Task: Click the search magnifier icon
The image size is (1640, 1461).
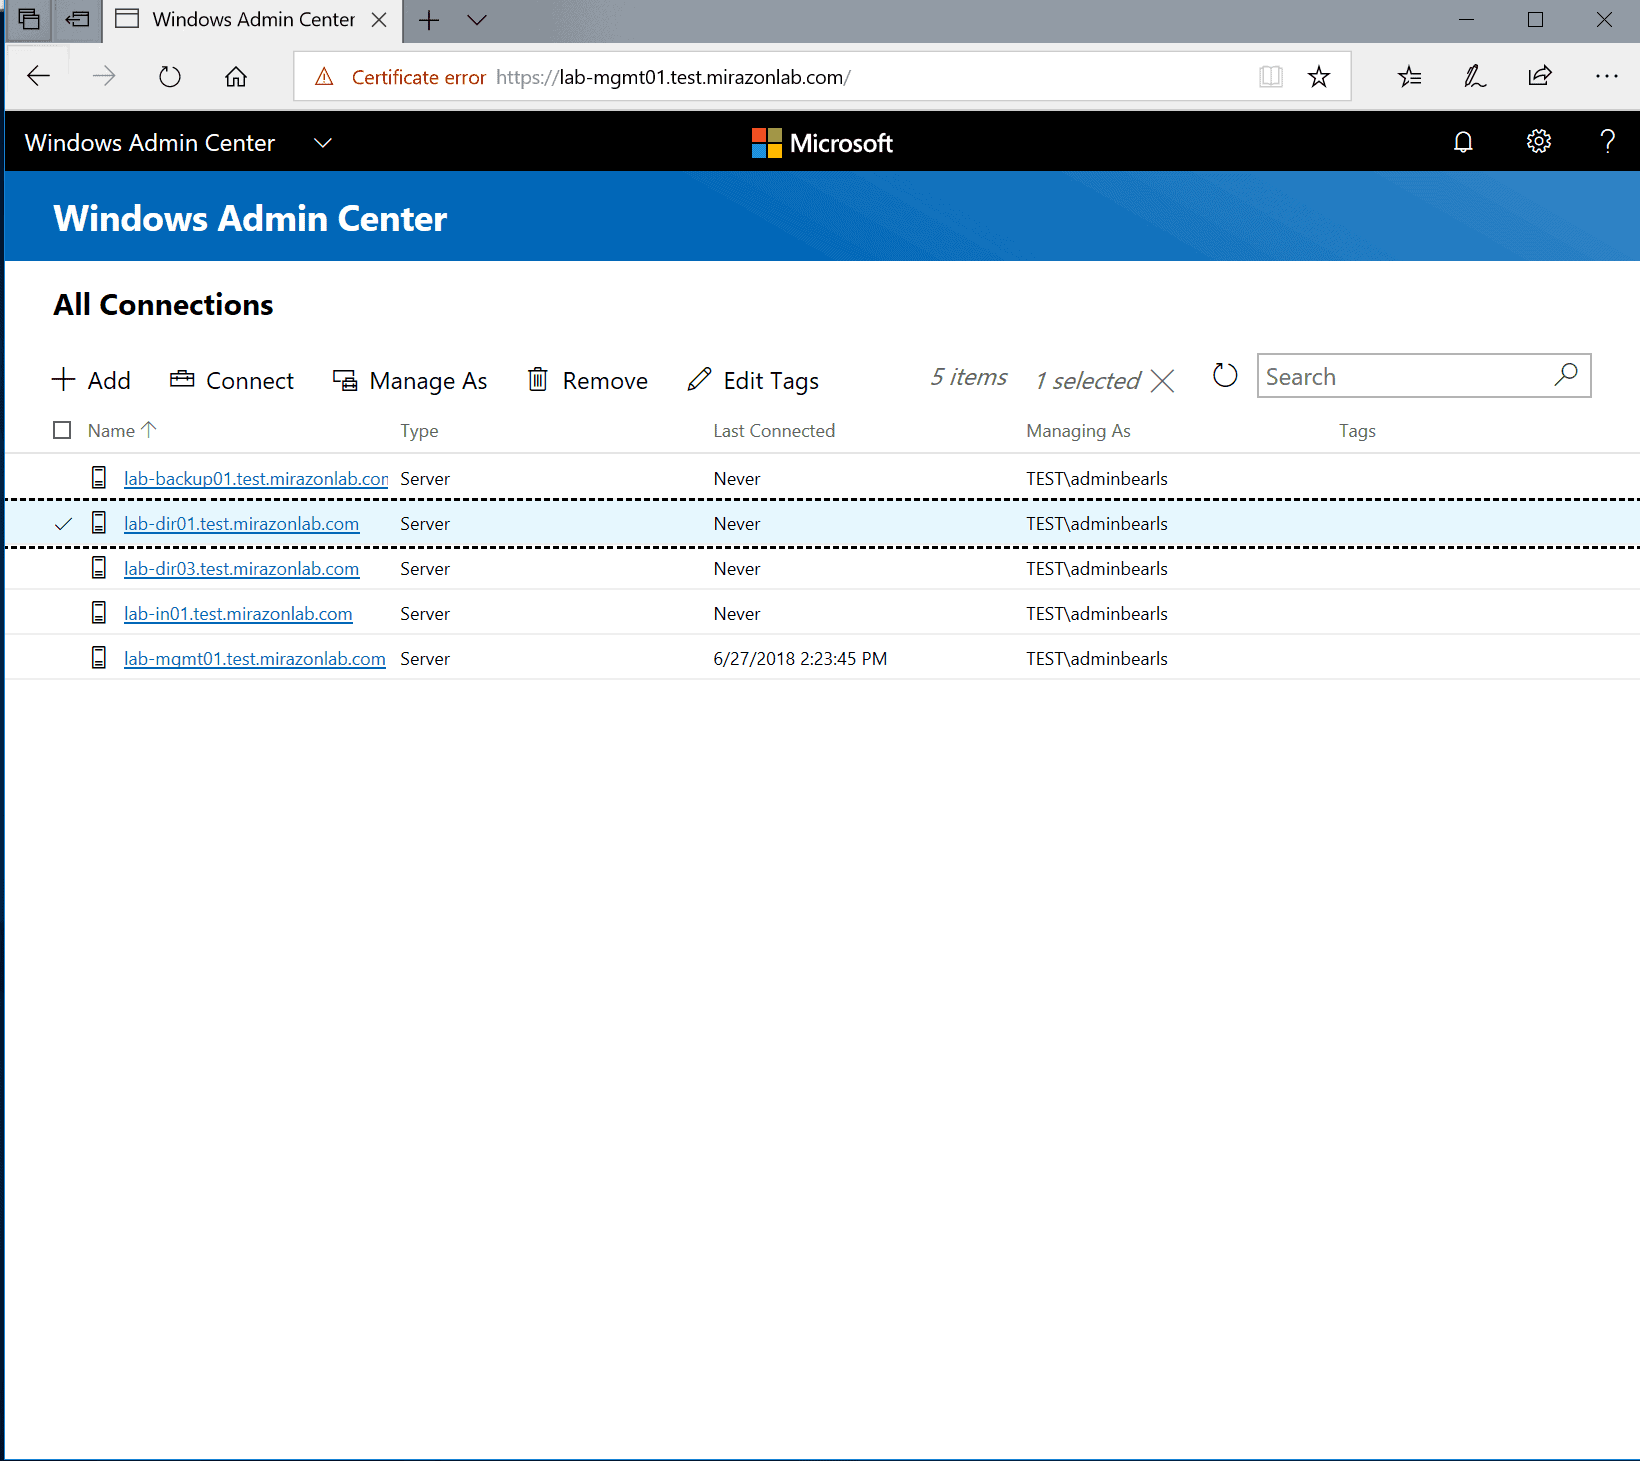Action: tap(1566, 375)
